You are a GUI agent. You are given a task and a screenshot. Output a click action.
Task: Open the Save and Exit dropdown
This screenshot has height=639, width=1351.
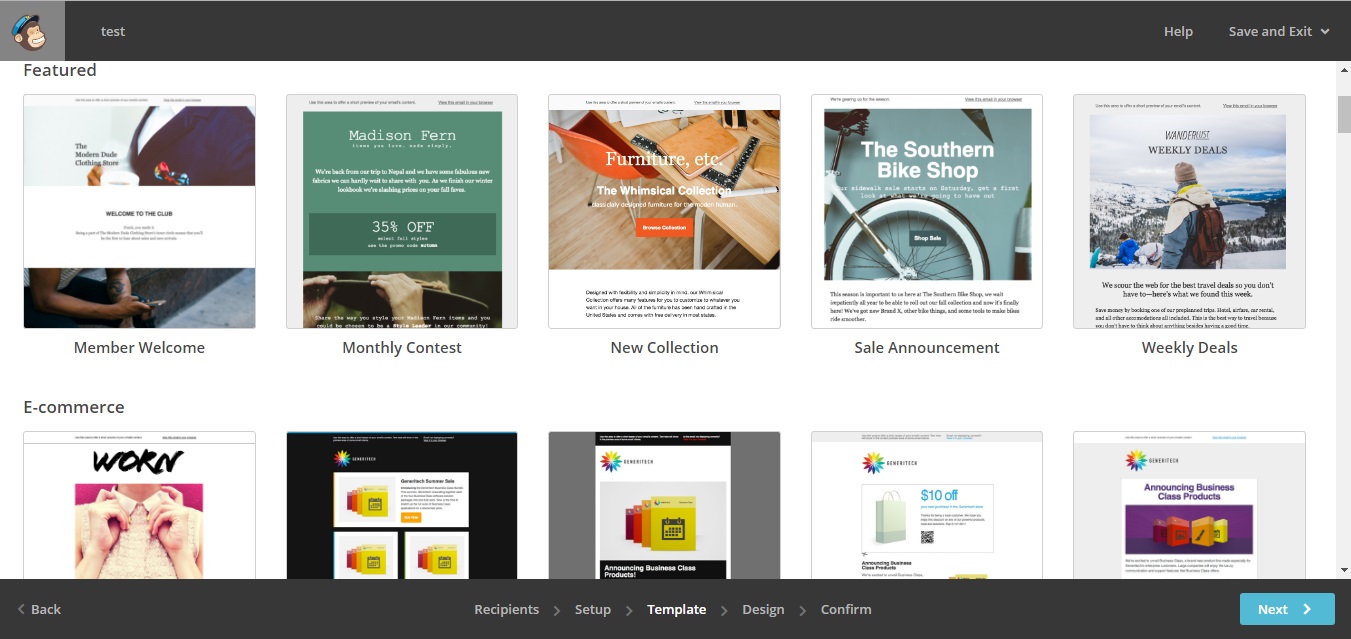click(x=1278, y=31)
